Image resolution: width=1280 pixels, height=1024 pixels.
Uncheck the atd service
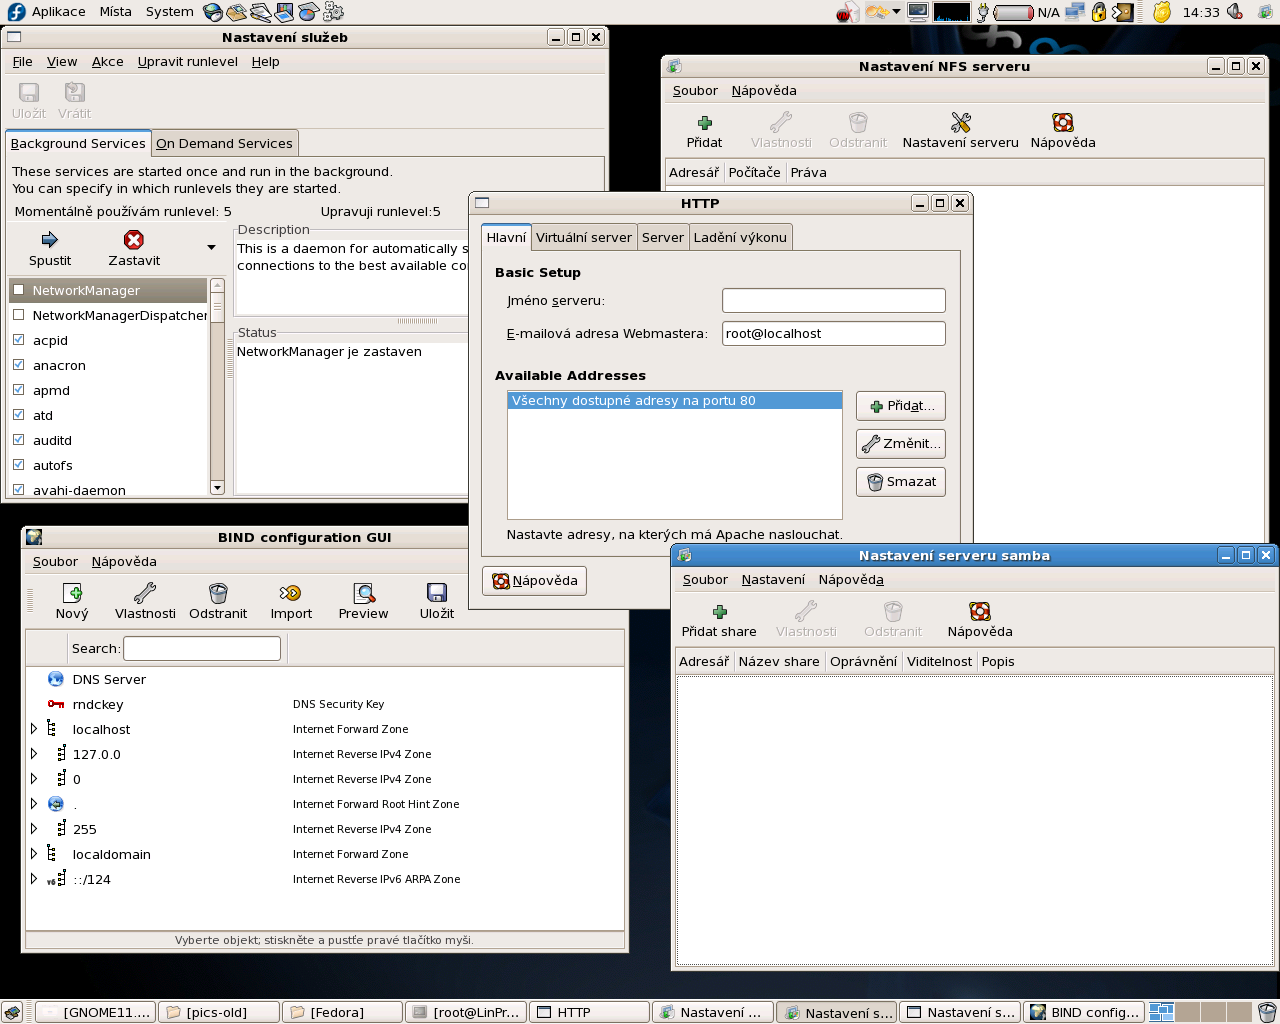[x=18, y=415]
